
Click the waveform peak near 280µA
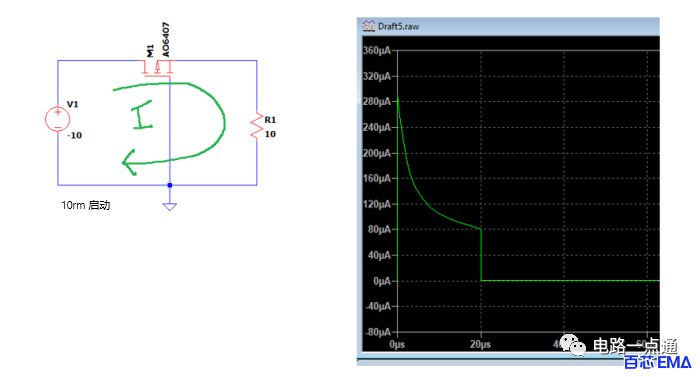click(x=398, y=99)
